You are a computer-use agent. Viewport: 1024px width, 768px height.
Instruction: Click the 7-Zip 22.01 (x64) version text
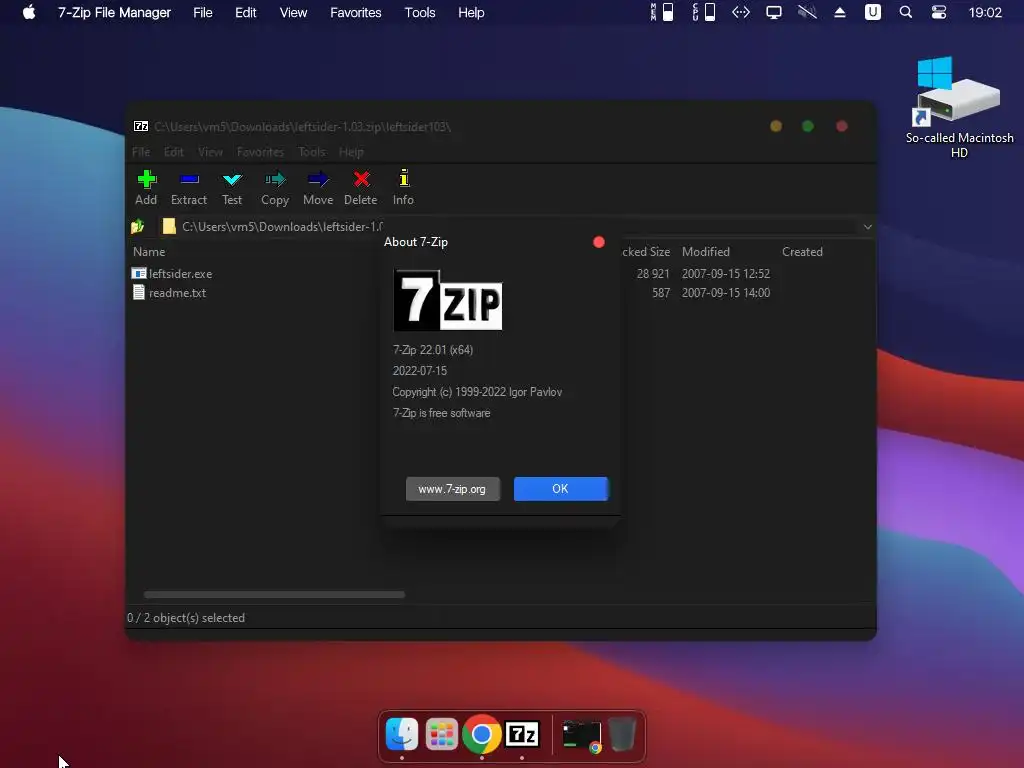(433, 349)
